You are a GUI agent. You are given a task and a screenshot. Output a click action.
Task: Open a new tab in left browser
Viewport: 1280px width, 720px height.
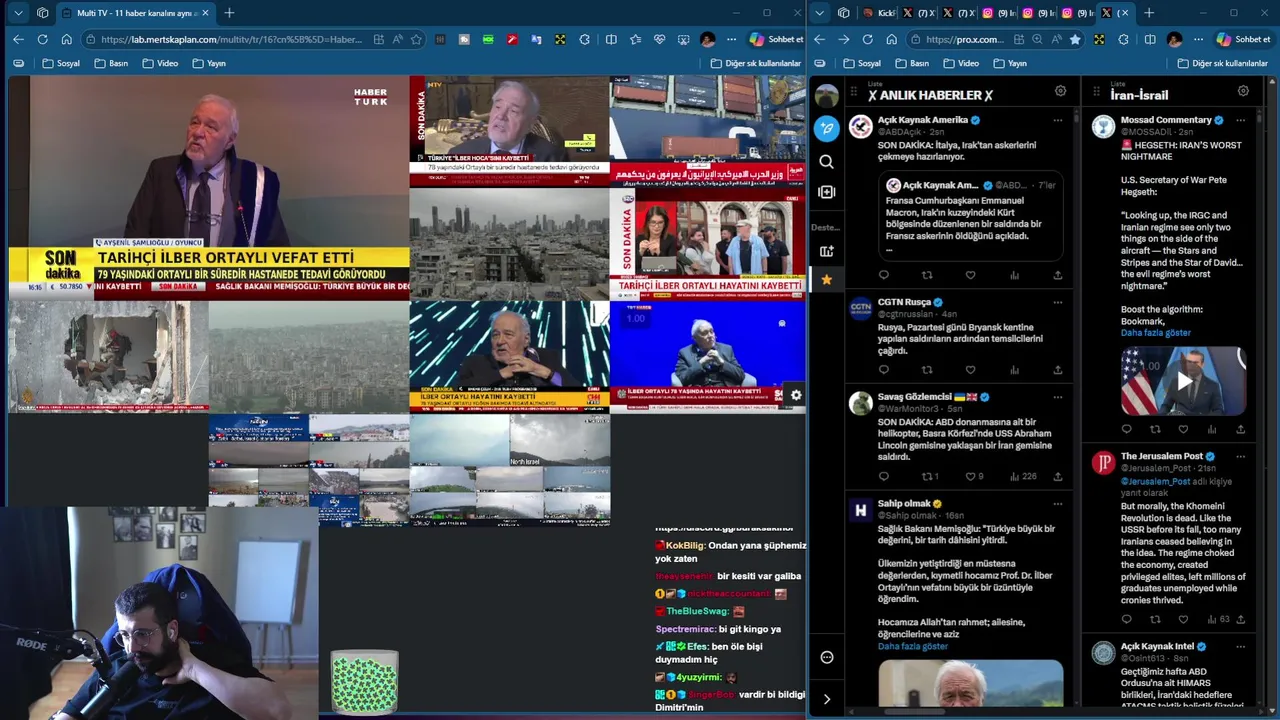[229, 13]
